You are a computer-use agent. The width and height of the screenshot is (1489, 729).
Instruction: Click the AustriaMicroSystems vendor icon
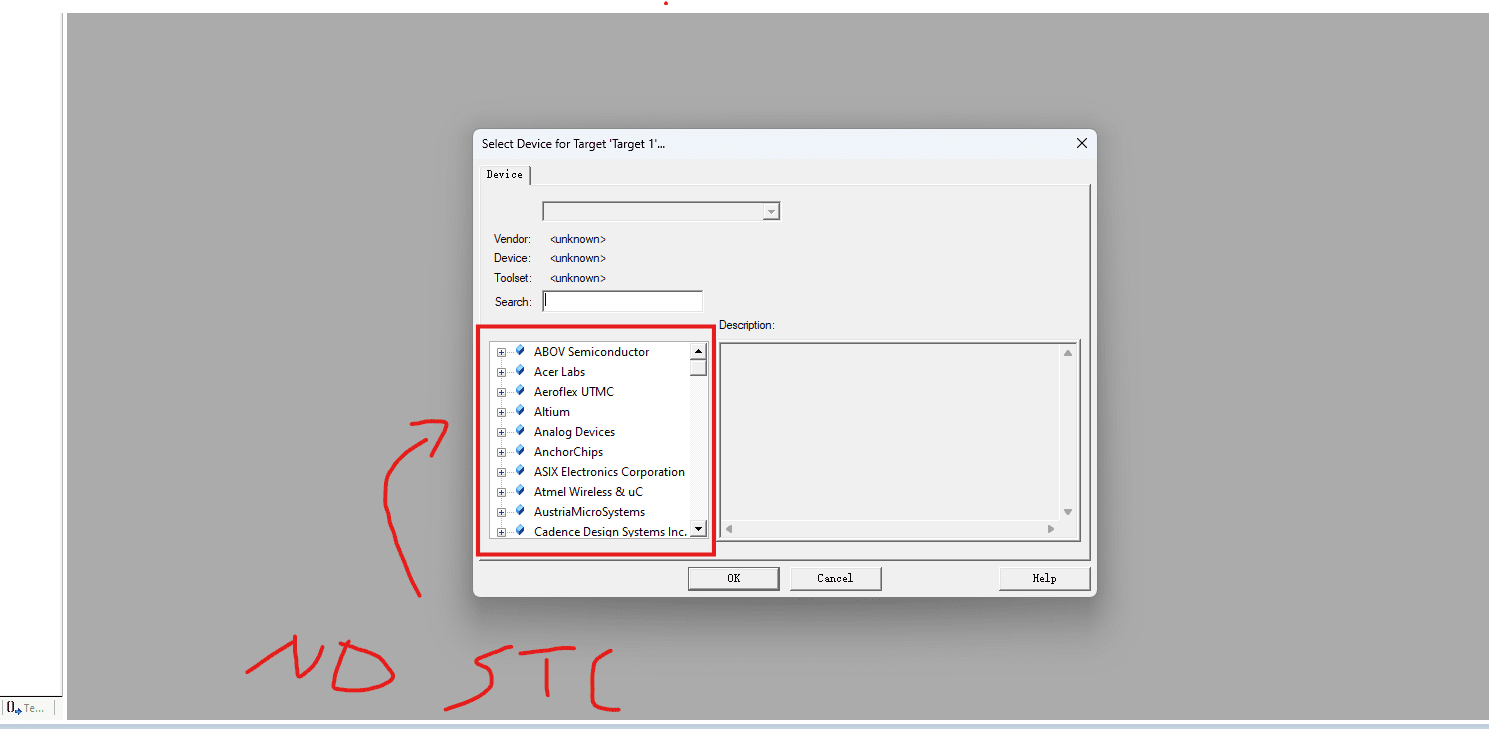point(520,511)
